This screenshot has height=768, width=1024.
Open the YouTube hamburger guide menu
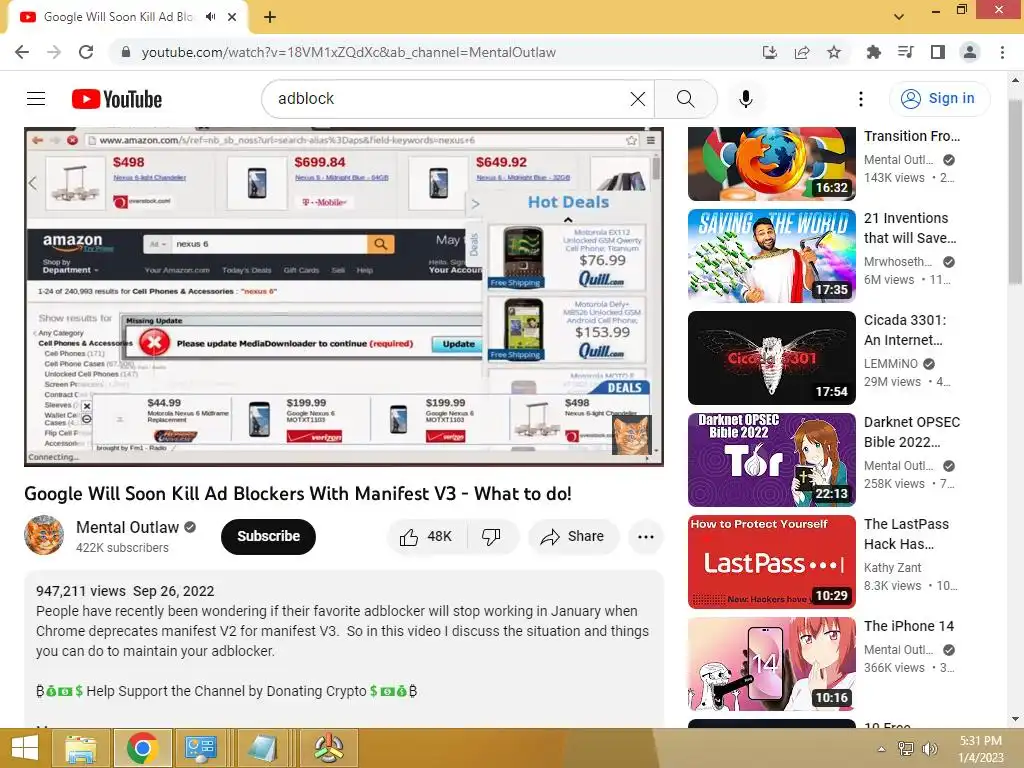tap(36, 99)
